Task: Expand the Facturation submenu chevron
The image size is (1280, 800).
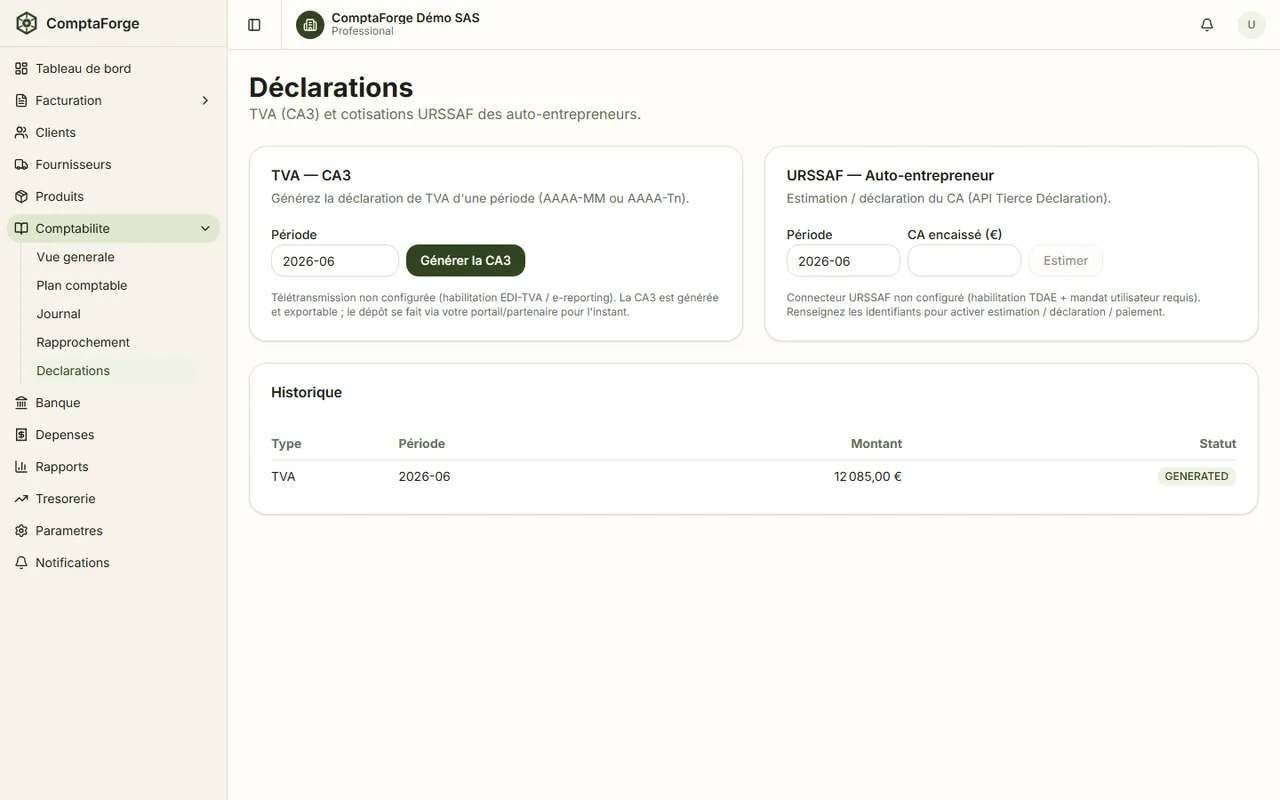Action: (205, 100)
